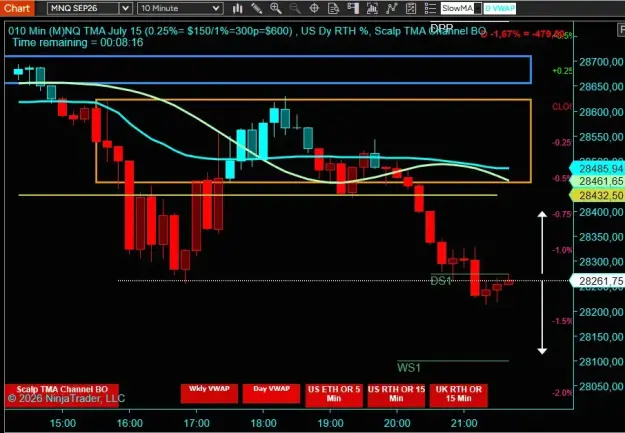Image resolution: width=625 pixels, height=433 pixels.
Task: Click the Scalp TMA Channel BO button
Action: pos(62,396)
